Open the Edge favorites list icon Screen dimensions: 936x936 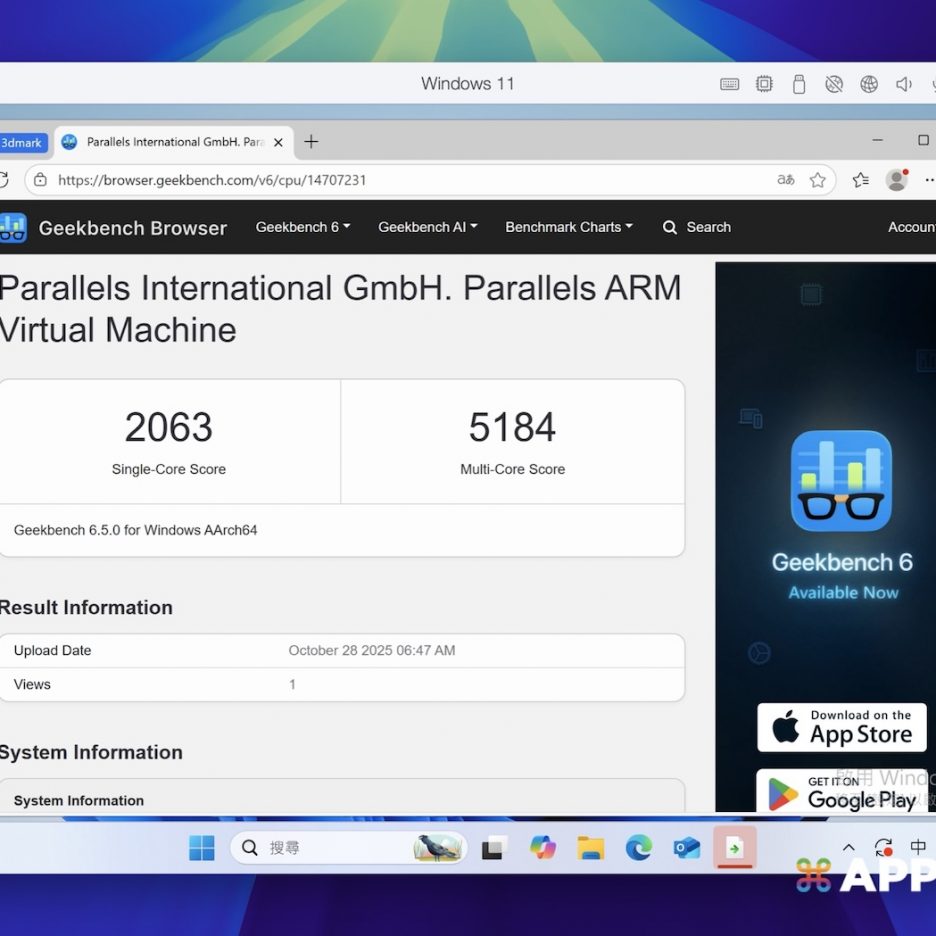[860, 180]
